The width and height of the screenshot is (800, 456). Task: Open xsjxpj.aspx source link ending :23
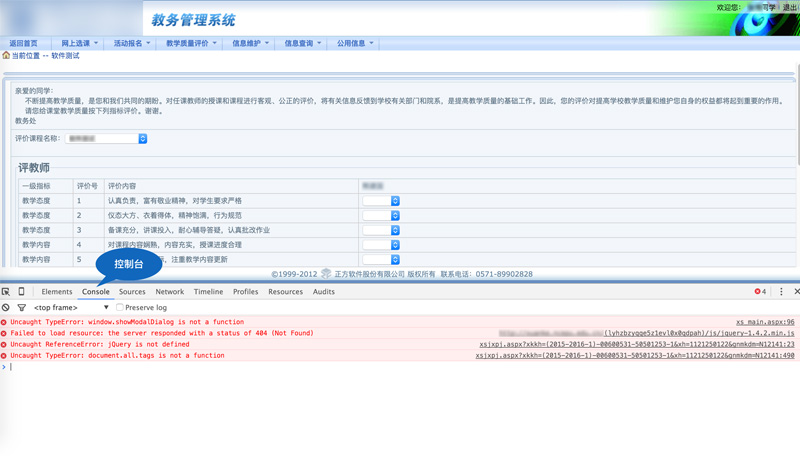(x=637, y=345)
